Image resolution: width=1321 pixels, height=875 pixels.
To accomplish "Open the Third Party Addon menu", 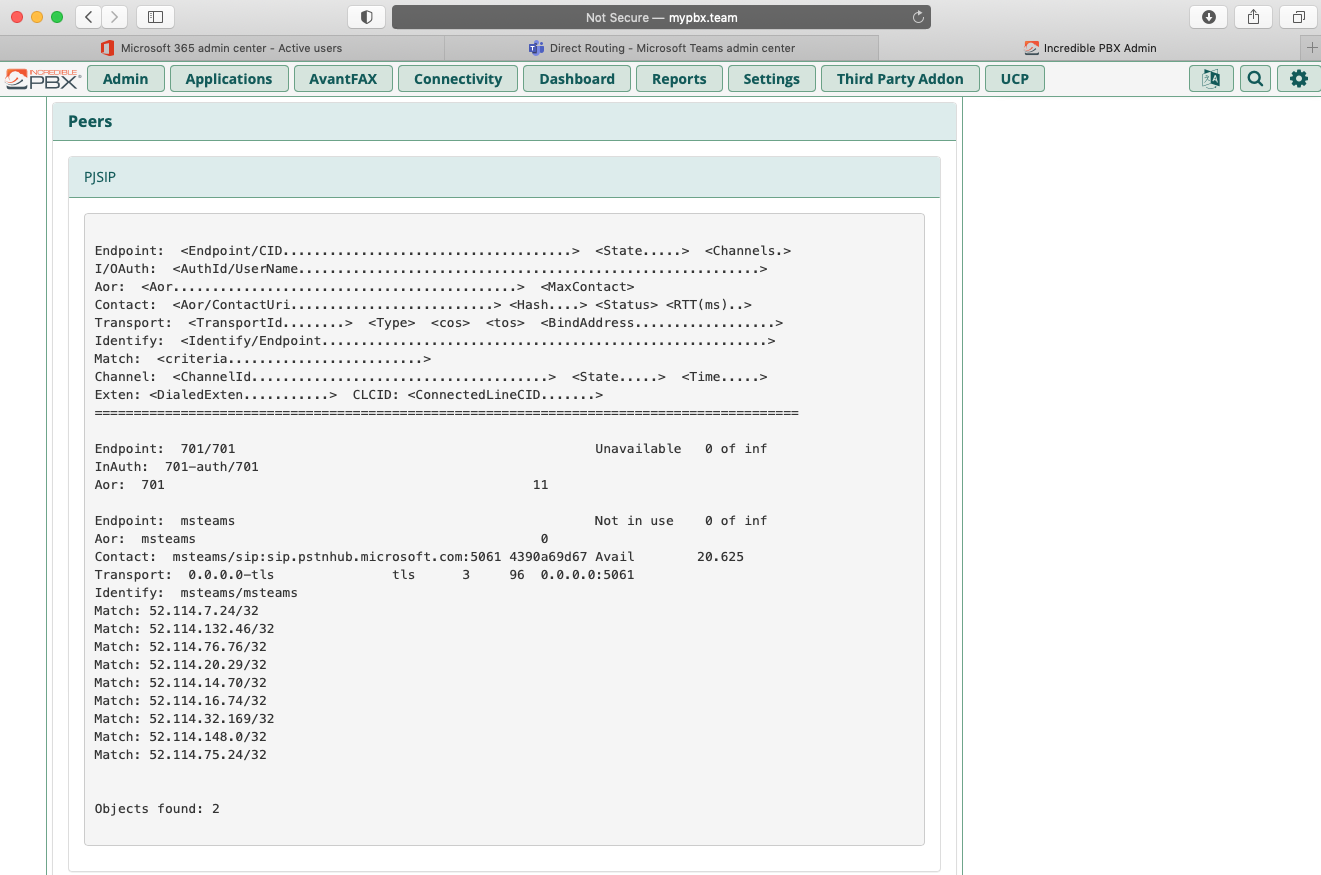I will tap(900, 79).
